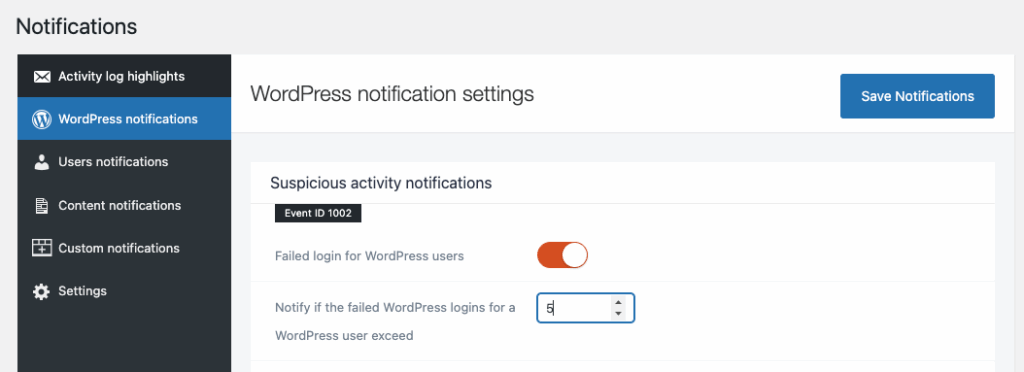Go to Users notifications
Screen dimensions: 1024x372
point(124,161)
